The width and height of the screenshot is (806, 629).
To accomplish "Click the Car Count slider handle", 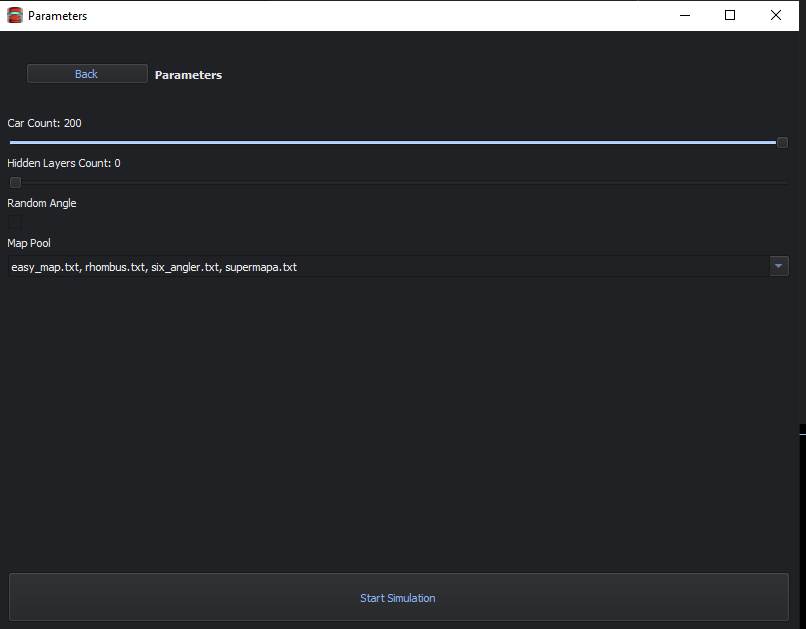I will tap(782, 142).
